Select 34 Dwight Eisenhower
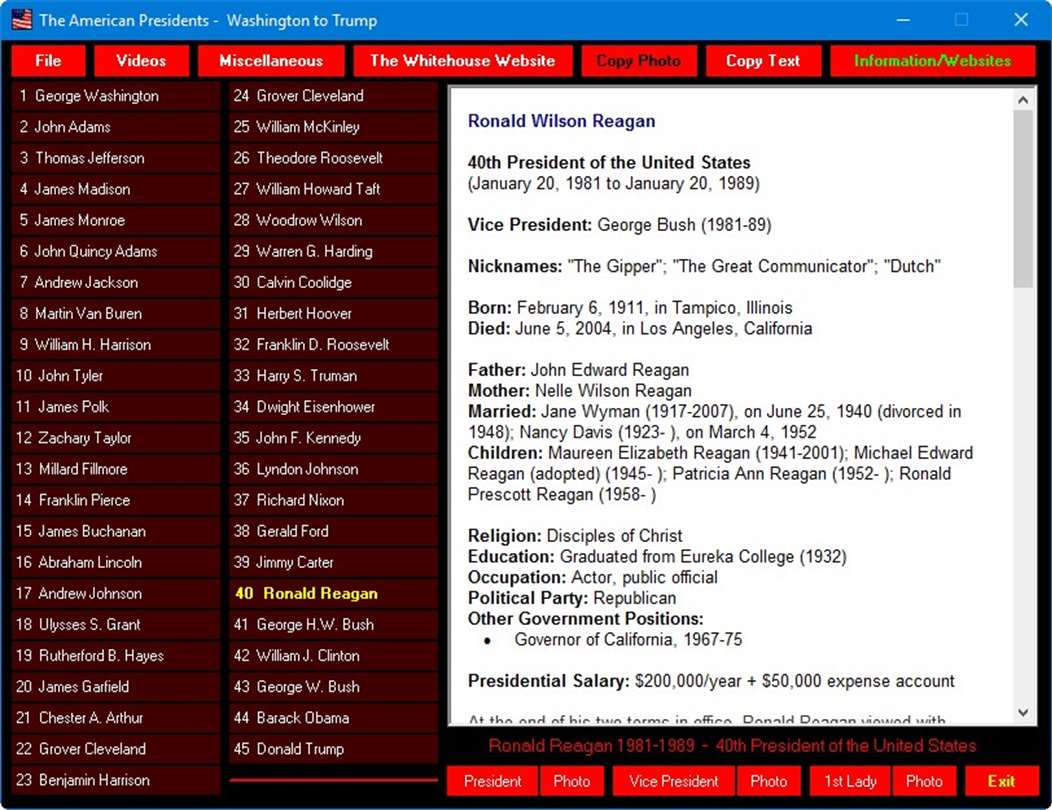The height and width of the screenshot is (810, 1052). coord(333,407)
